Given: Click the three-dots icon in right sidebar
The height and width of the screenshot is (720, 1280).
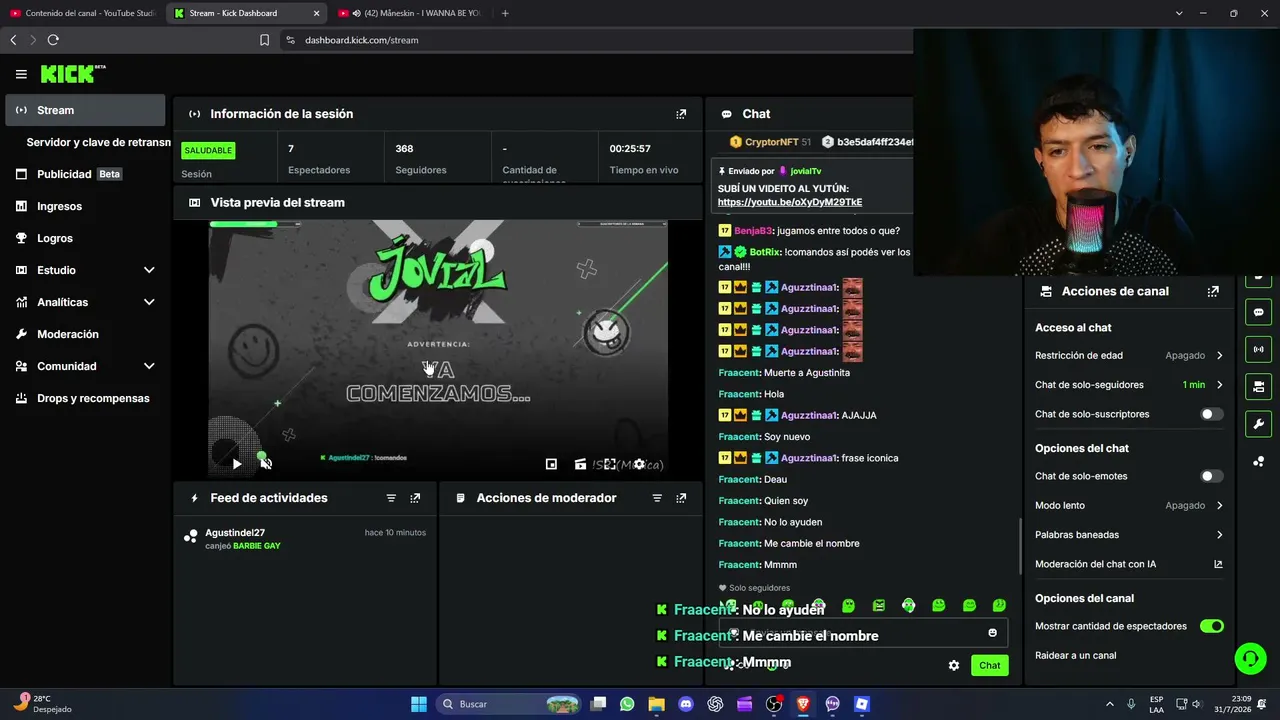Looking at the screenshot, I should [x=1258, y=460].
